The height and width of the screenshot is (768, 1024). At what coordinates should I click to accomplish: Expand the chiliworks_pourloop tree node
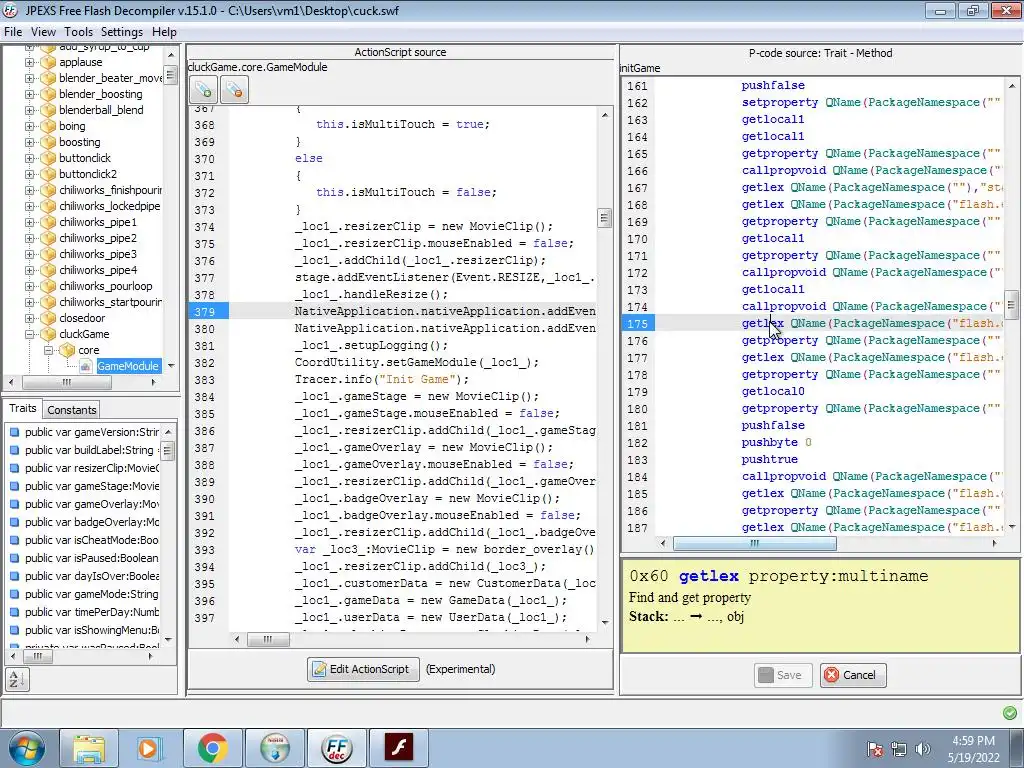tap(29, 286)
